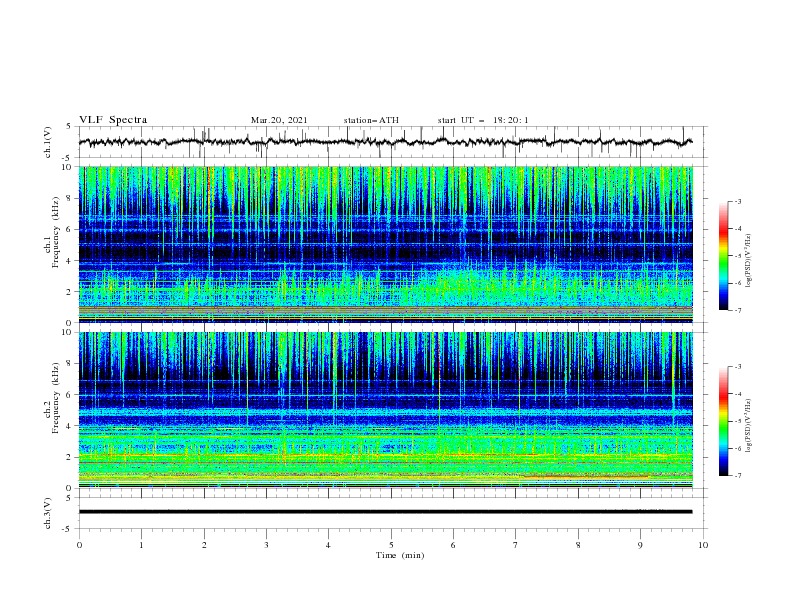Click the time axis tick label "1"

(x=141, y=545)
